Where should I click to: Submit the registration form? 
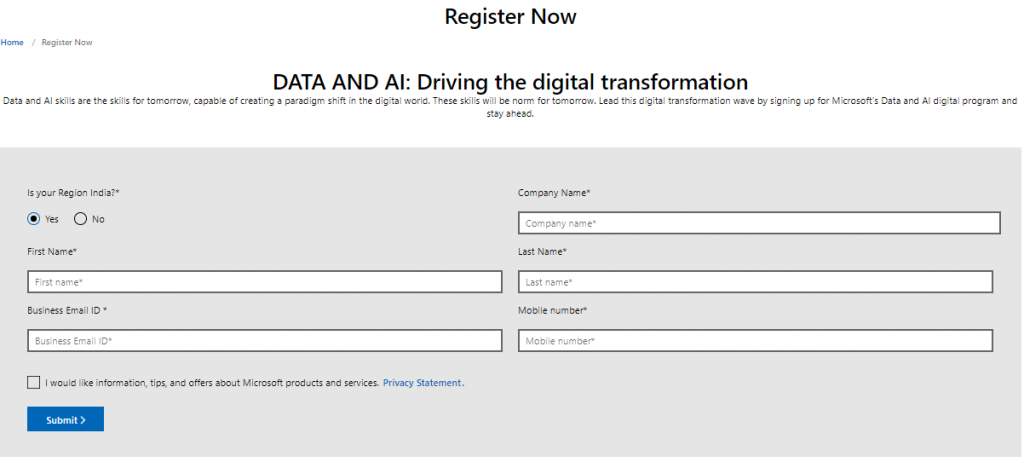coord(65,420)
